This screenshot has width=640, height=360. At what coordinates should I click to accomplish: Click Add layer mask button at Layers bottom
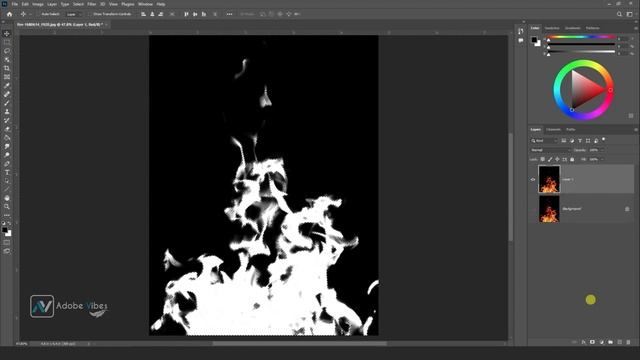(592, 342)
